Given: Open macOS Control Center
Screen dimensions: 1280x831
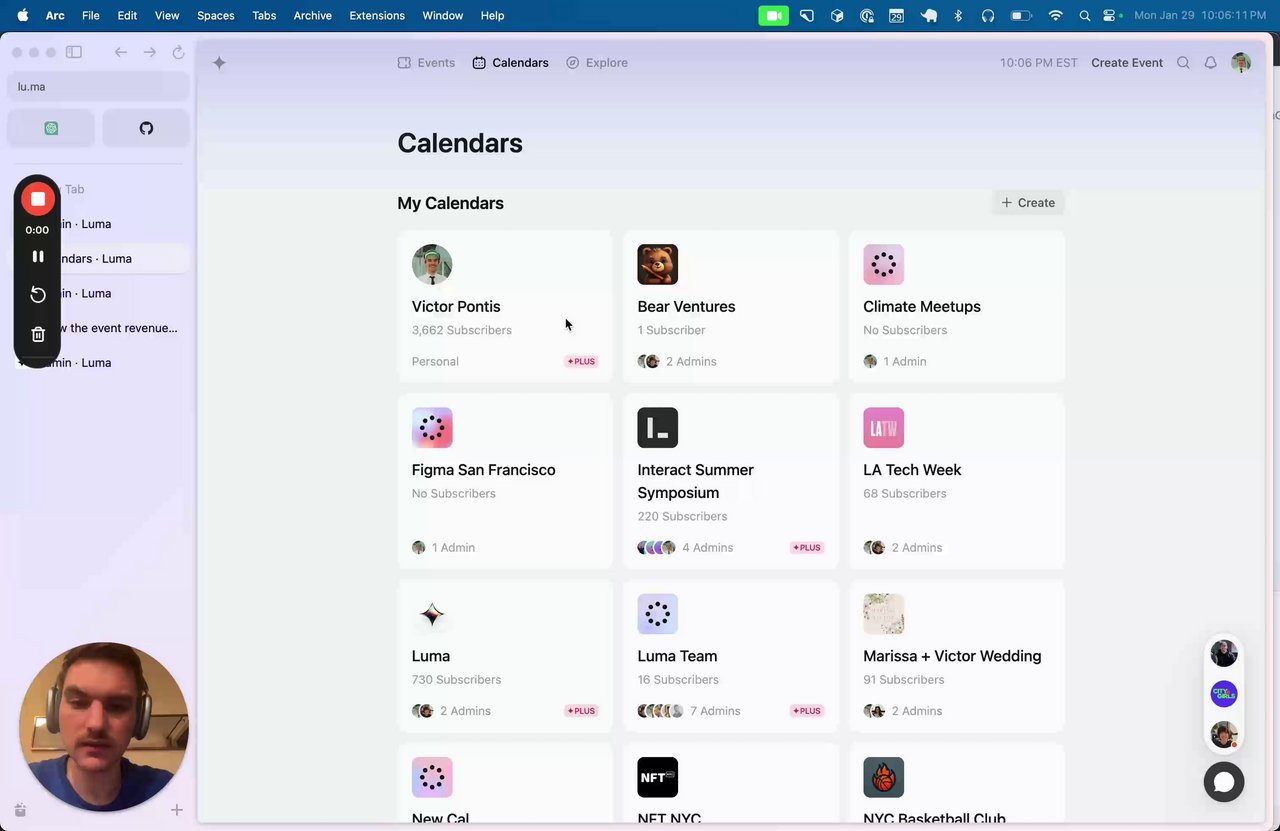Looking at the screenshot, I should (x=1110, y=15).
